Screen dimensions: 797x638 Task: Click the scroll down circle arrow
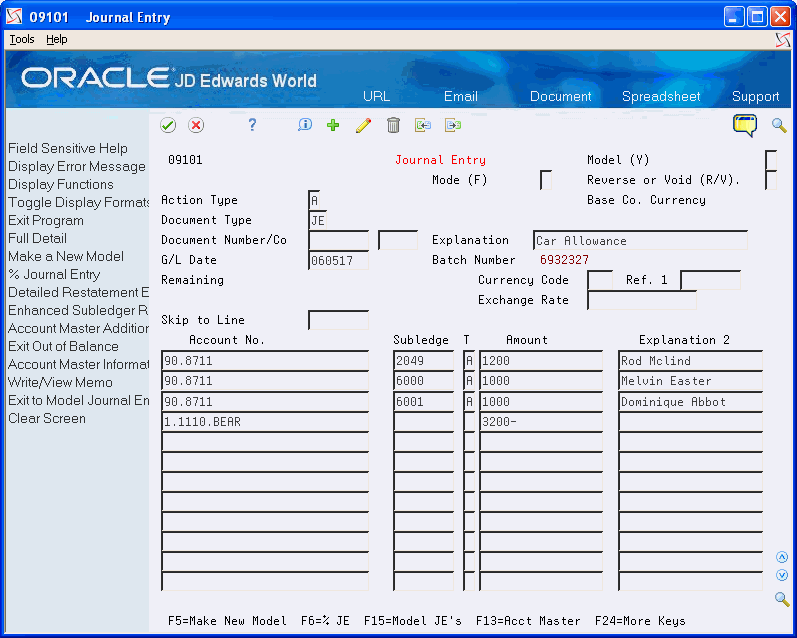pyautogui.click(x=782, y=575)
